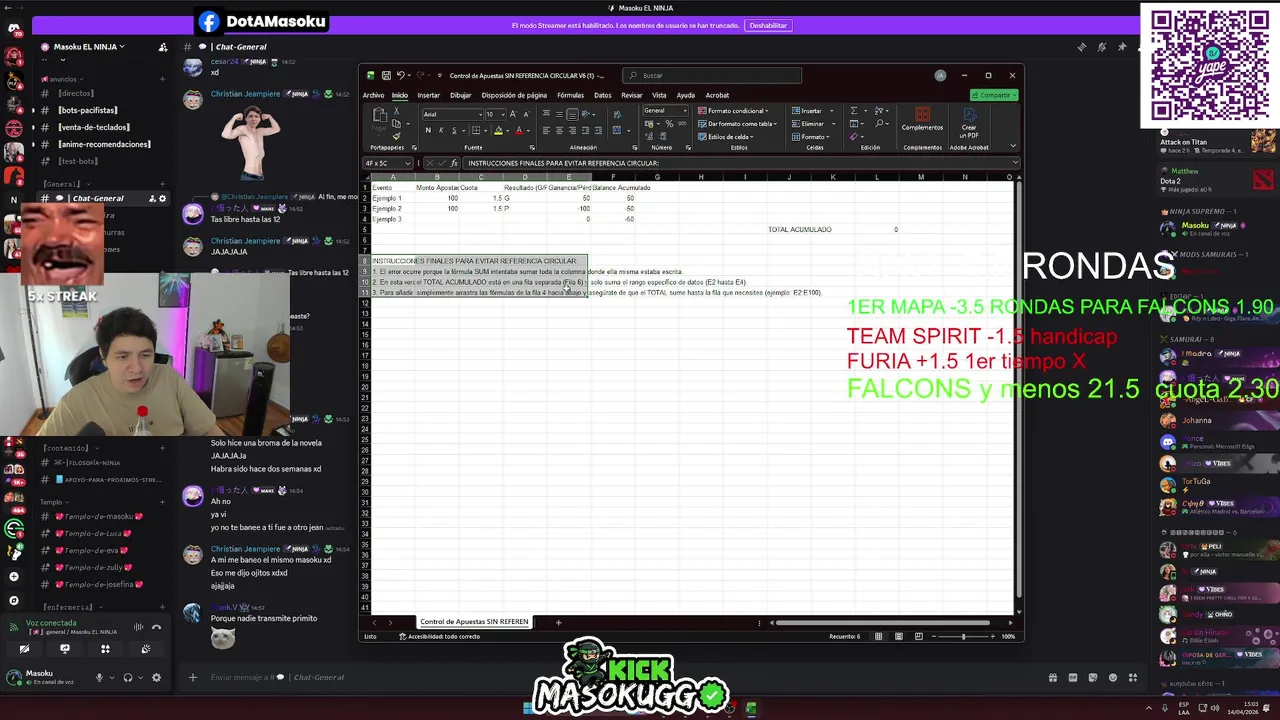Open the Archivo menu in Excel
Image resolution: width=1280 pixels, height=720 pixels.
click(x=373, y=95)
